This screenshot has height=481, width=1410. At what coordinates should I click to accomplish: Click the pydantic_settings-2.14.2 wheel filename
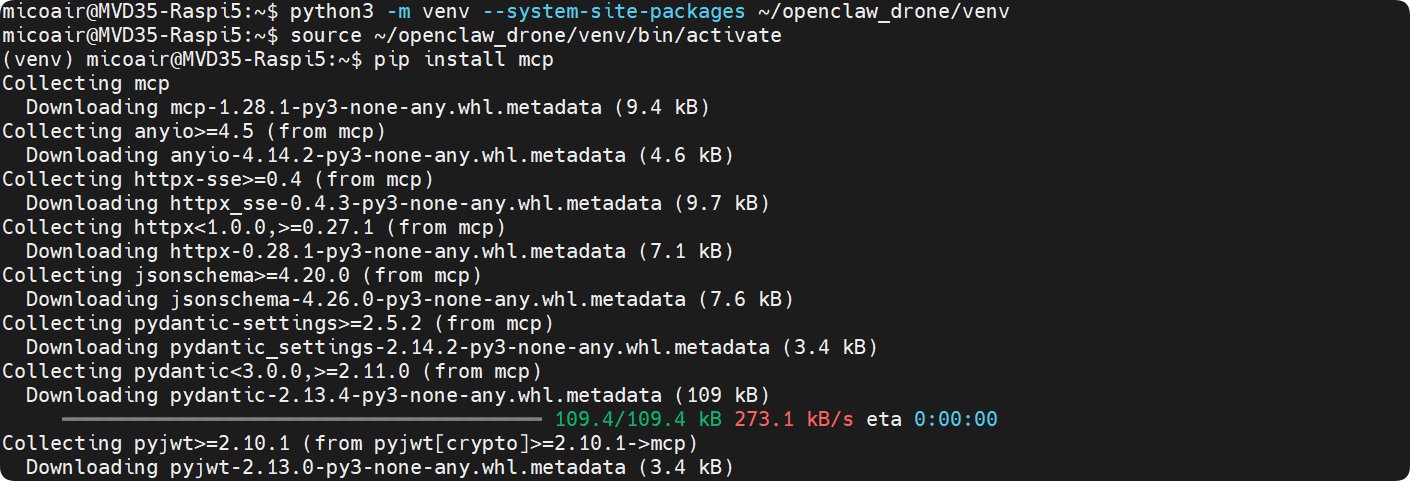tap(469, 347)
